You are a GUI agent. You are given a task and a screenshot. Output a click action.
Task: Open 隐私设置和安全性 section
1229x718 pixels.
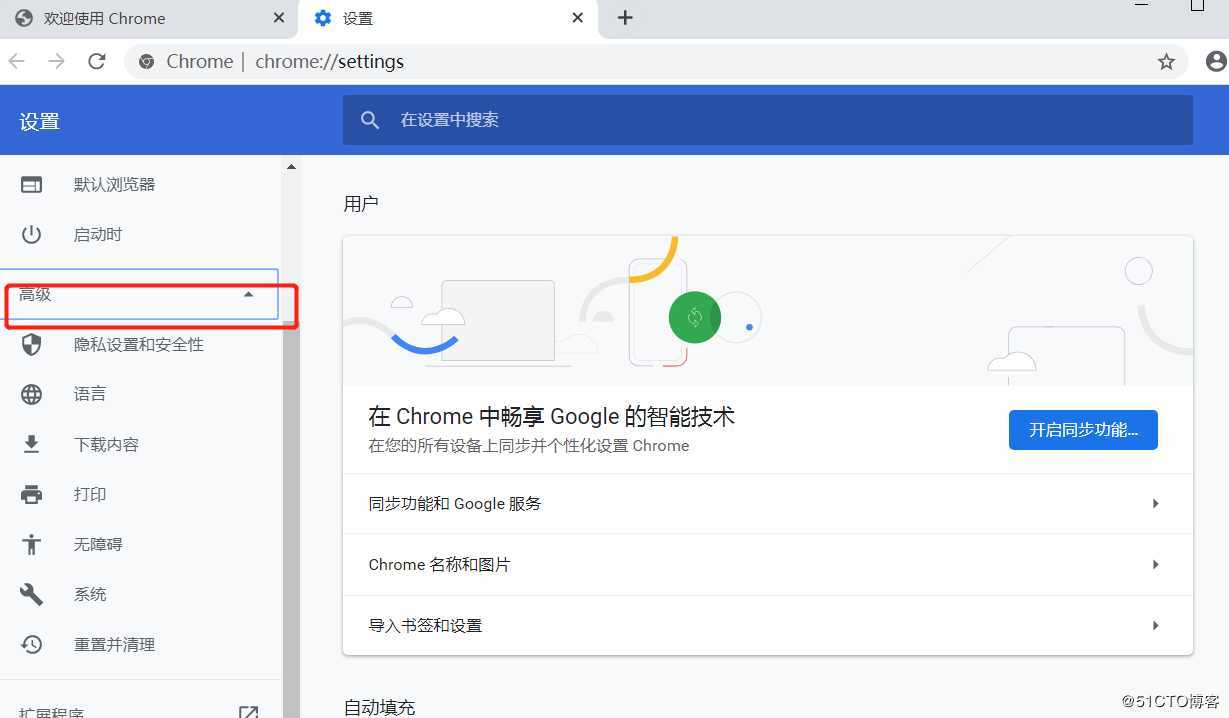(140, 345)
